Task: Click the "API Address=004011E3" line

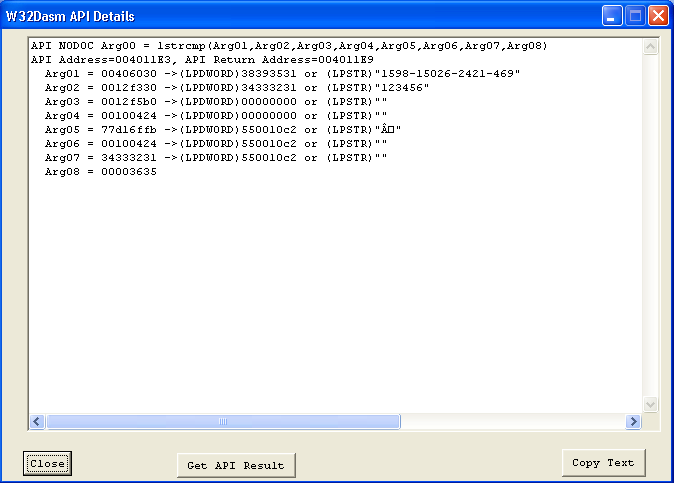Action: pos(202,60)
